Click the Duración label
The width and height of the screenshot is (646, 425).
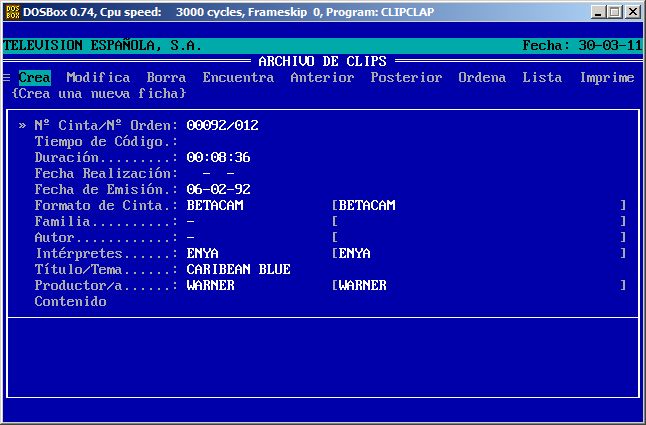tap(106, 157)
